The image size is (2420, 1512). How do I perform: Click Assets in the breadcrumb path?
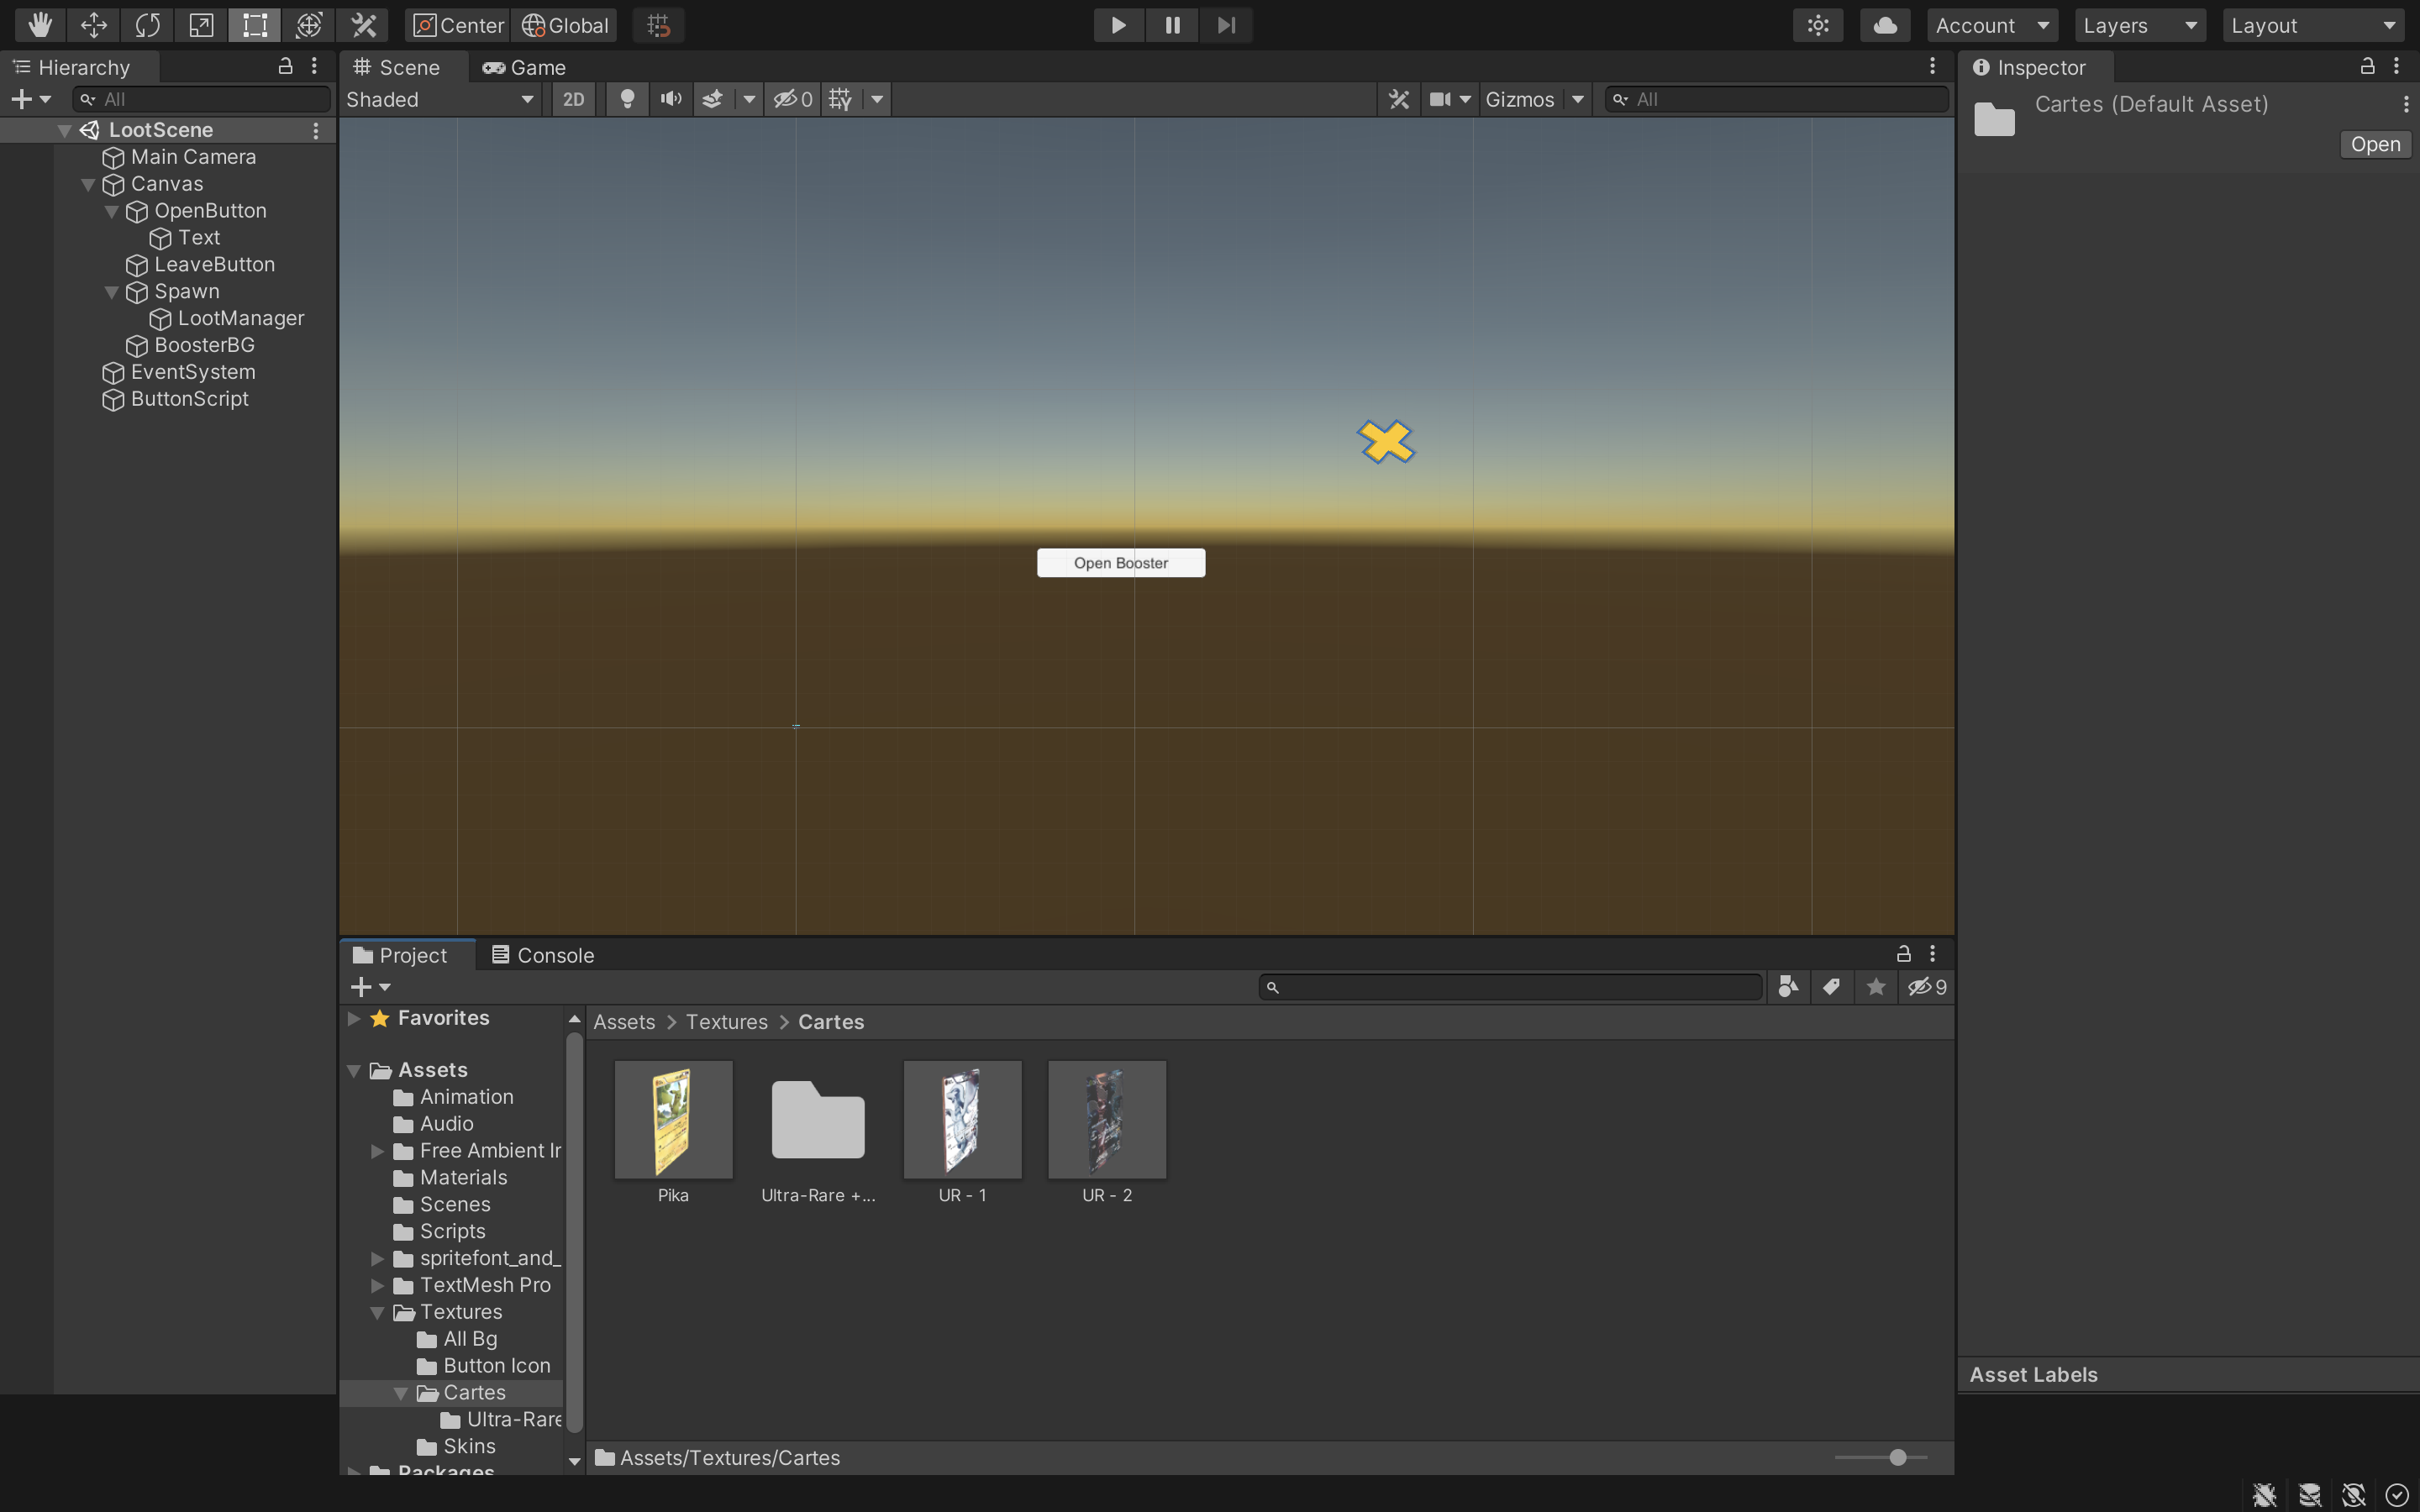point(624,1022)
